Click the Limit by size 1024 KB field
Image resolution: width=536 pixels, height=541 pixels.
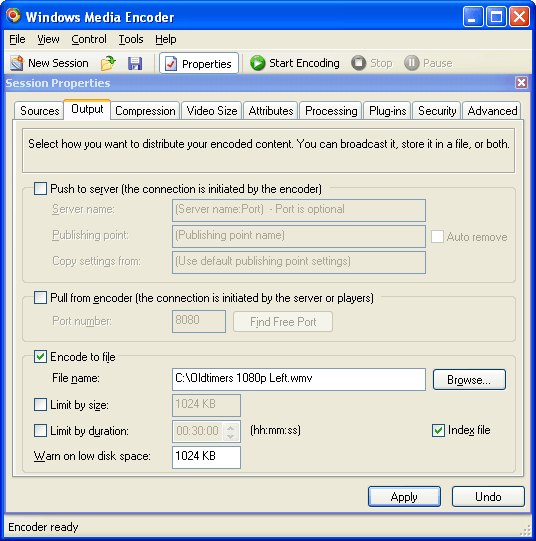(206, 405)
